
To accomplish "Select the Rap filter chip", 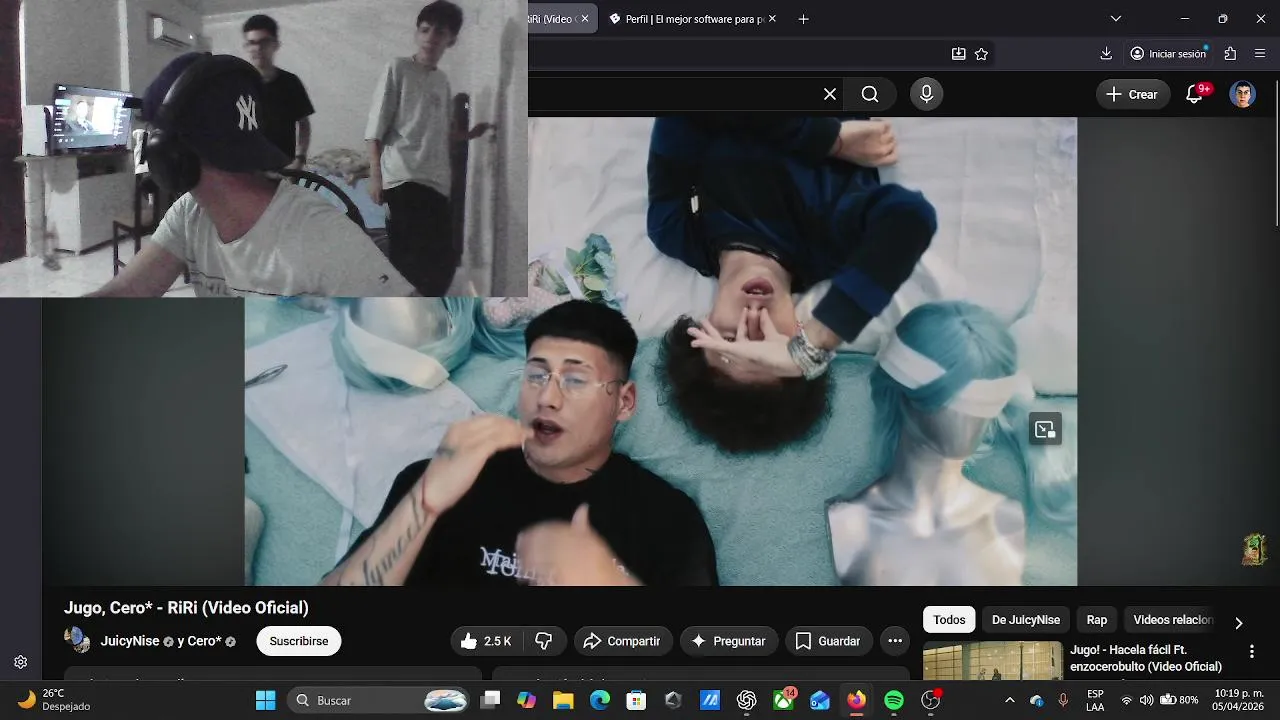I will click(1097, 620).
